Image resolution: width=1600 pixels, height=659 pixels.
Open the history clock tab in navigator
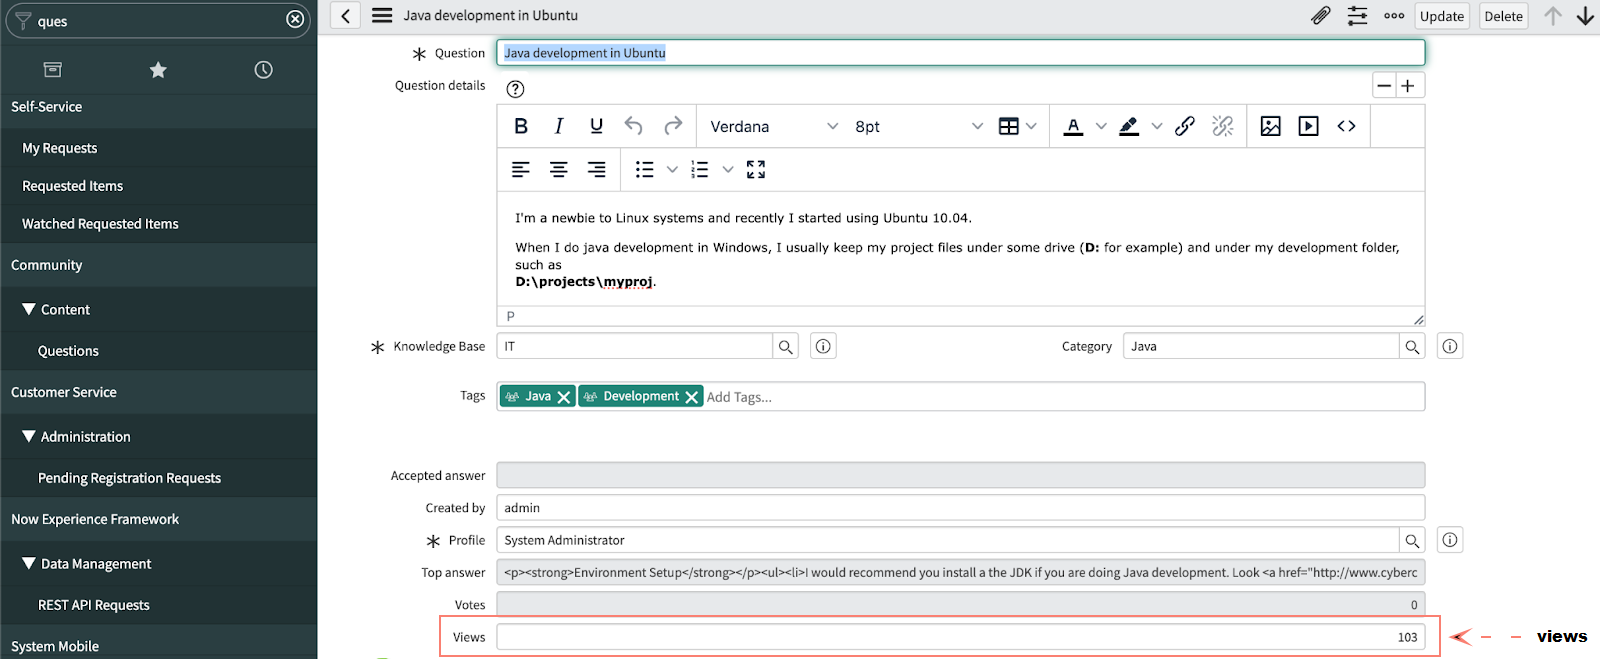click(x=263, y=70)
